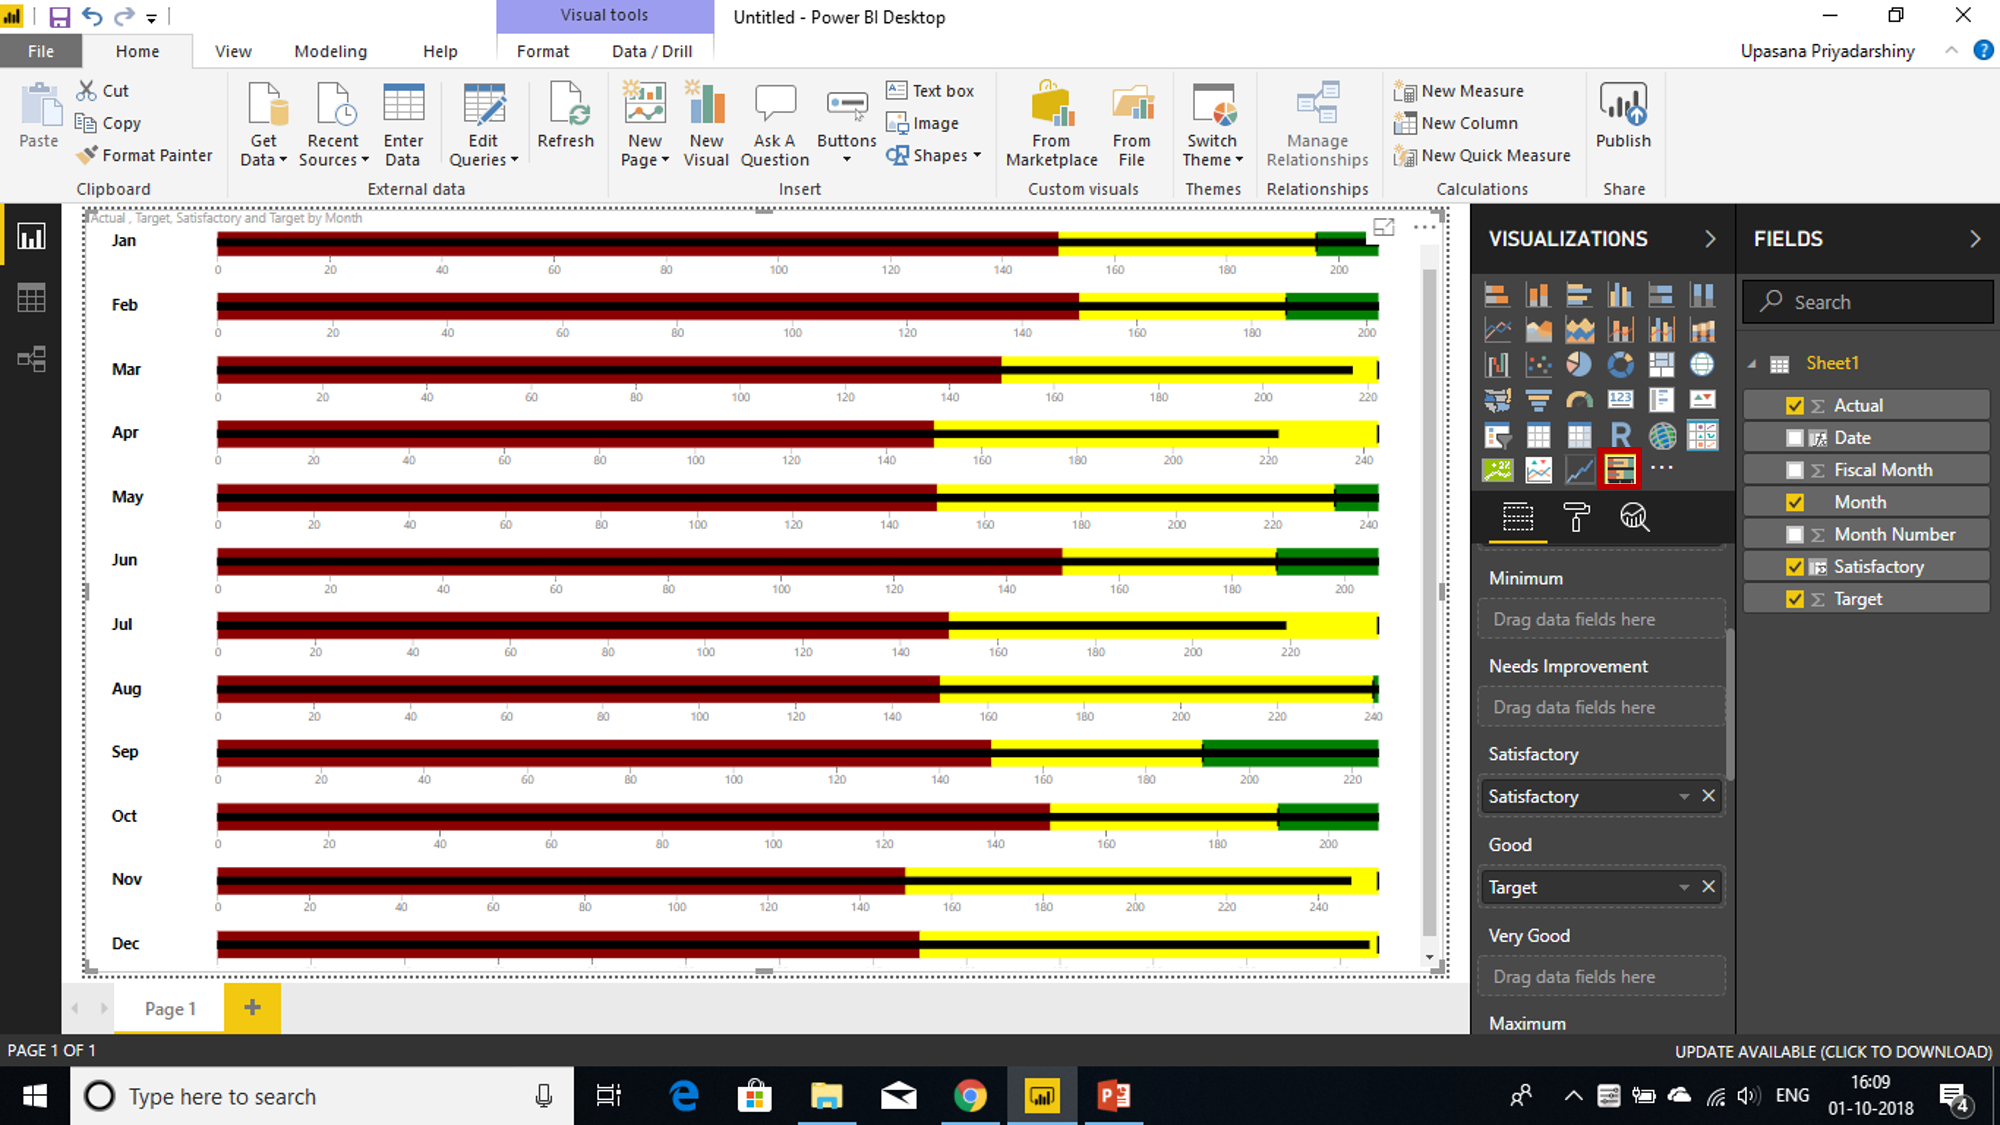Click the Fields icon in visualizations panel
2000x1125 pixels.
click(x=1514, y=518)
